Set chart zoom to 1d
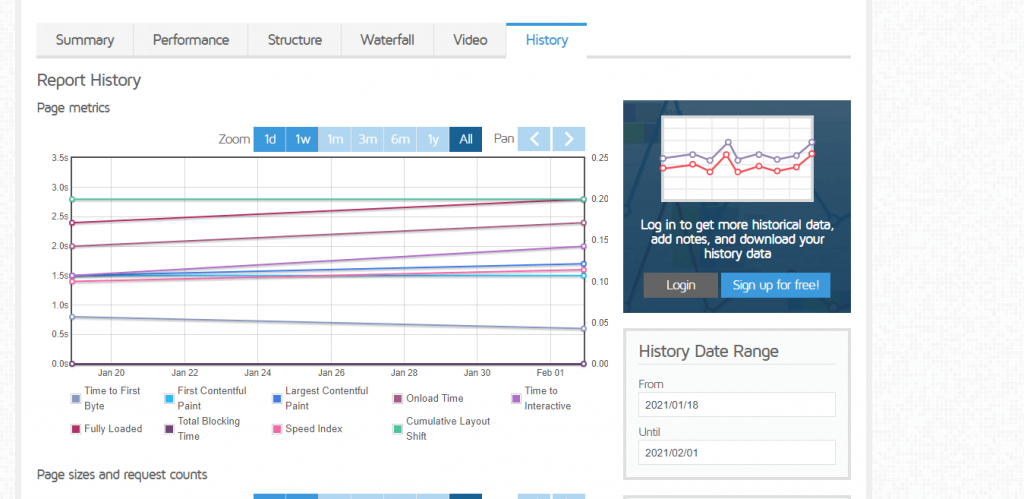The image size is (1024, 499). pyautogui.click(x=270, y=139)
